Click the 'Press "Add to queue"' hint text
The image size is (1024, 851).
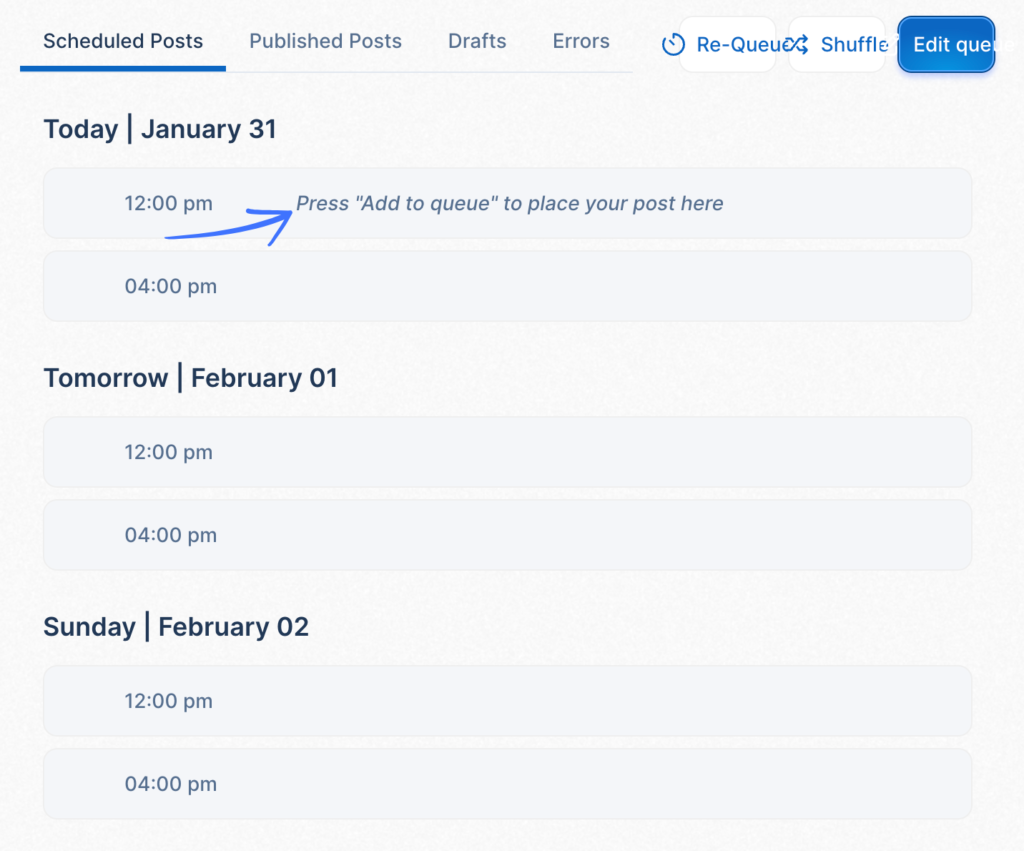coord(509,203)
